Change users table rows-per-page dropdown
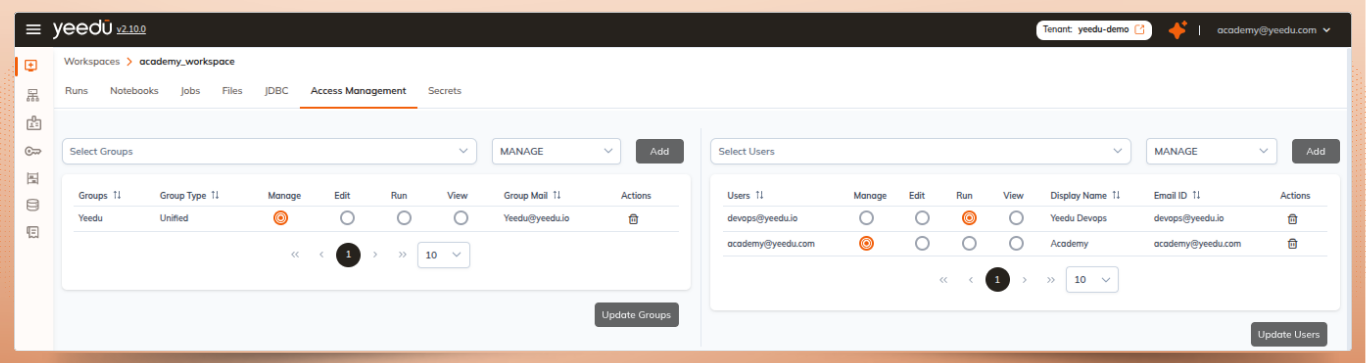This screenshot has height=363, width=1366. click(1092, 280)
